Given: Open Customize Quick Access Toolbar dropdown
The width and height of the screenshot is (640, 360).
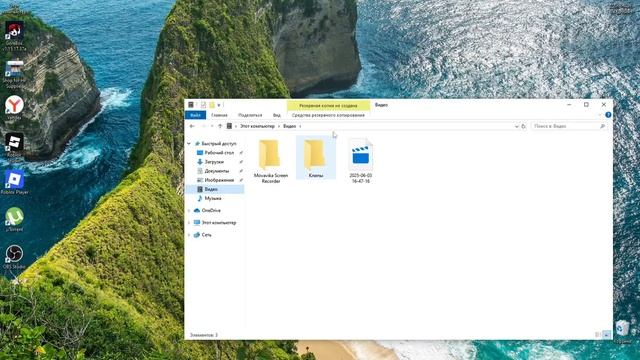Looking at the screenshot, I should pos(219,105).
